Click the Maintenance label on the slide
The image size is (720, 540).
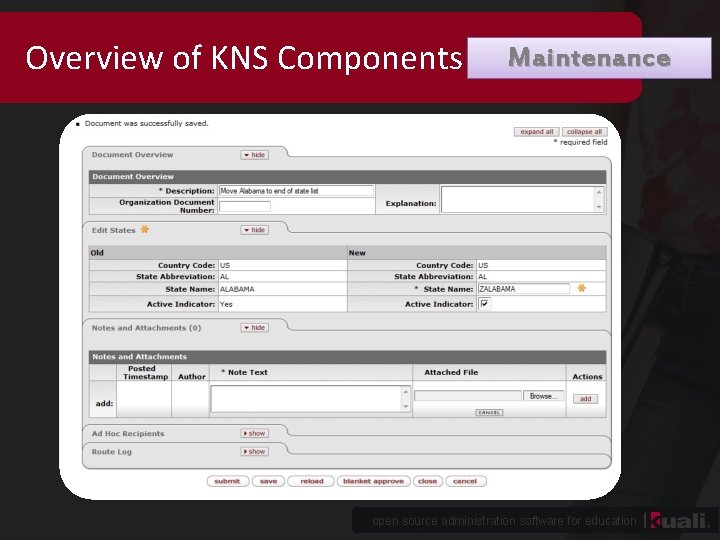590,58
